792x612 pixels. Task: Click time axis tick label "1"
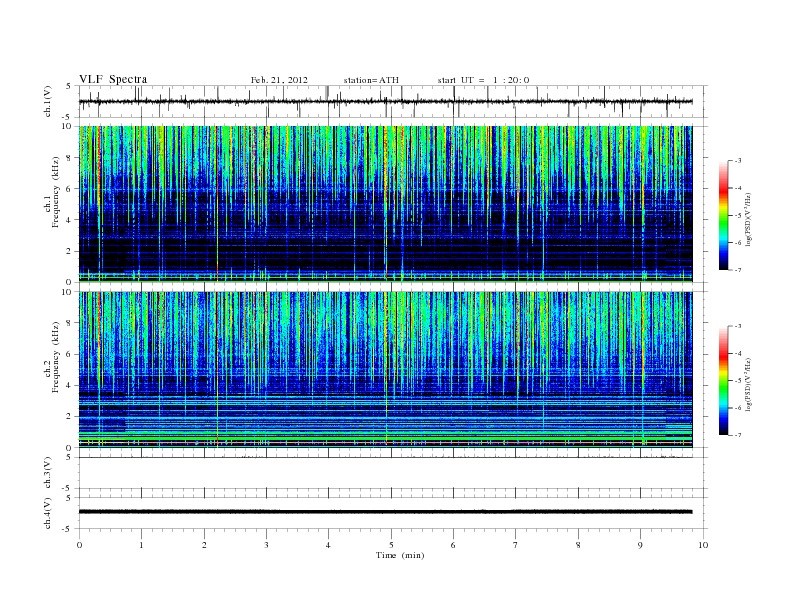click(141, 545)
